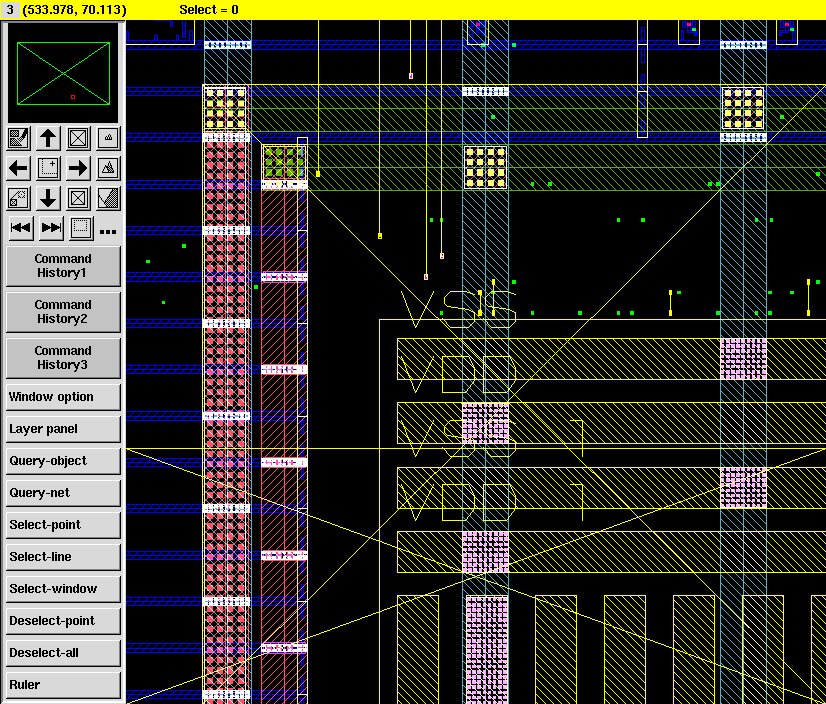Open Command History1
826x704 pixels.
(63, 266)
